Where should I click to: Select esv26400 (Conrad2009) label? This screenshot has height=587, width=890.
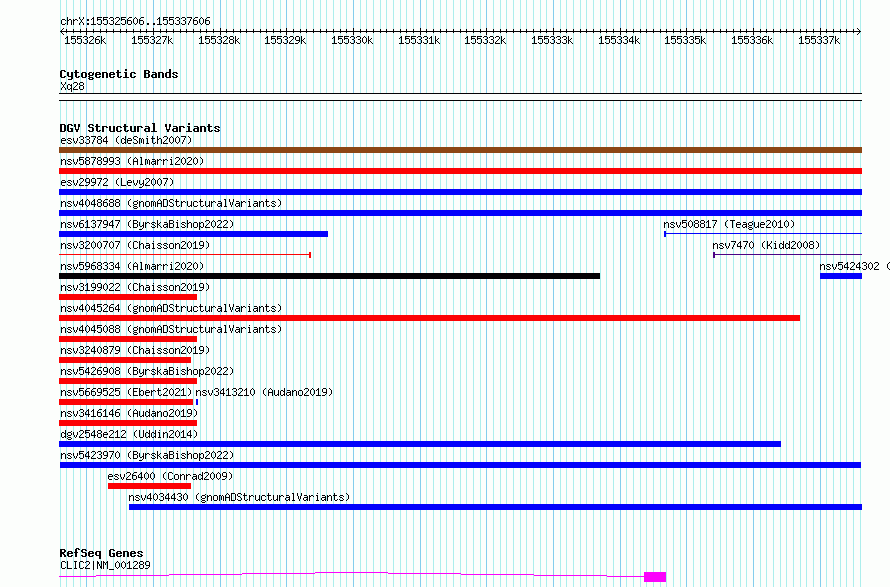coord(170,476)
